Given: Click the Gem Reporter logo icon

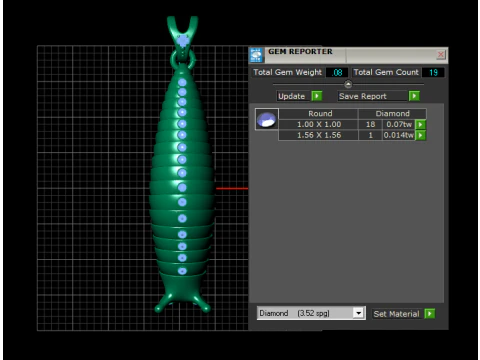Looking at the screenshot, I should (256, 55).
